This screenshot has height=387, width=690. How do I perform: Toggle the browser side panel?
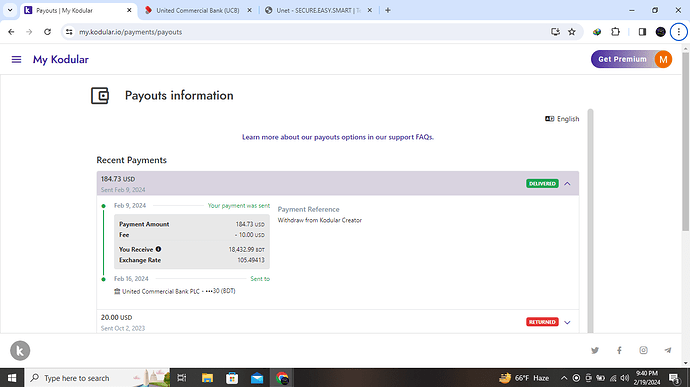(642, 32)
